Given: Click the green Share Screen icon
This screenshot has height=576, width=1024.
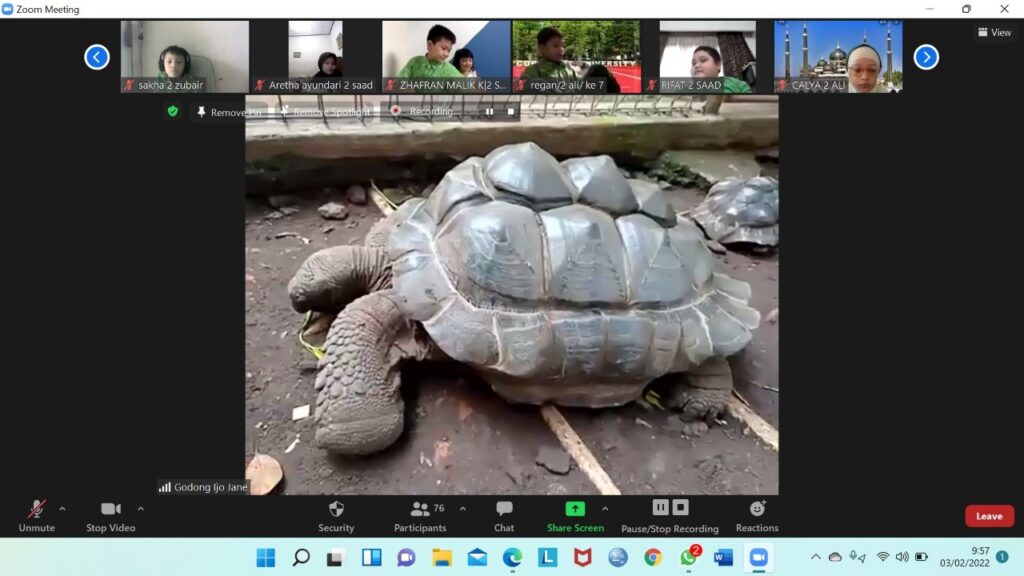Looking at the screenshot, I should [x=574, y=509].
